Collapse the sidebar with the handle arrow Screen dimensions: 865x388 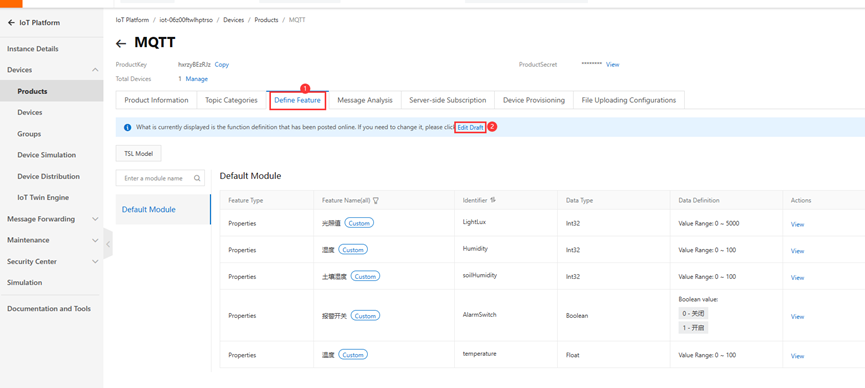108,243
